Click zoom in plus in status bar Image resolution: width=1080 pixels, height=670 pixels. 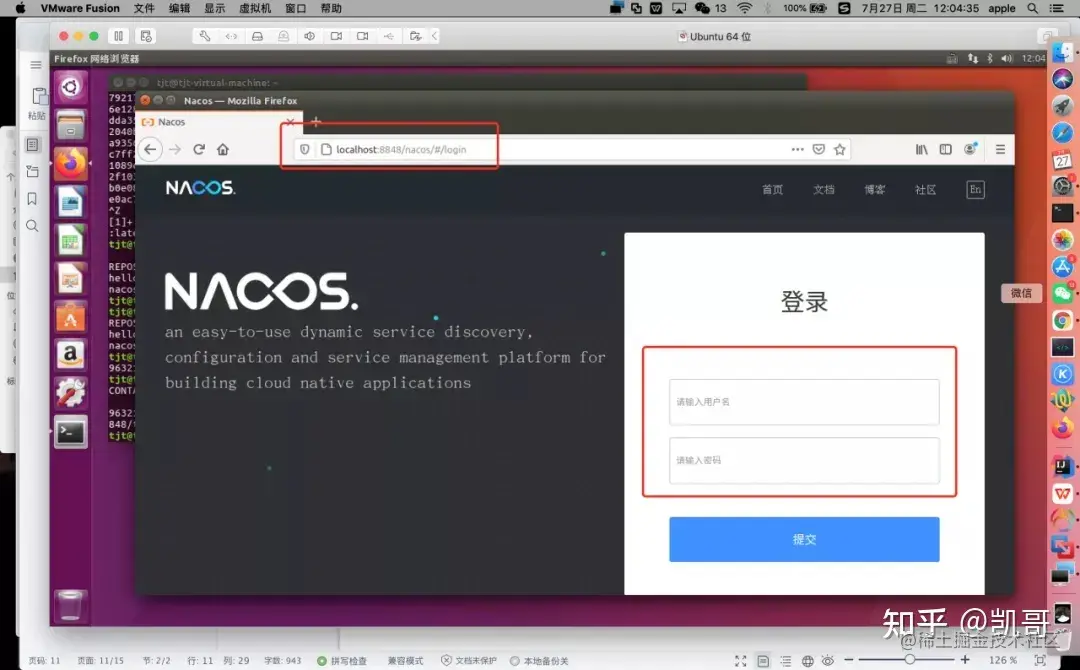[965, 660]
